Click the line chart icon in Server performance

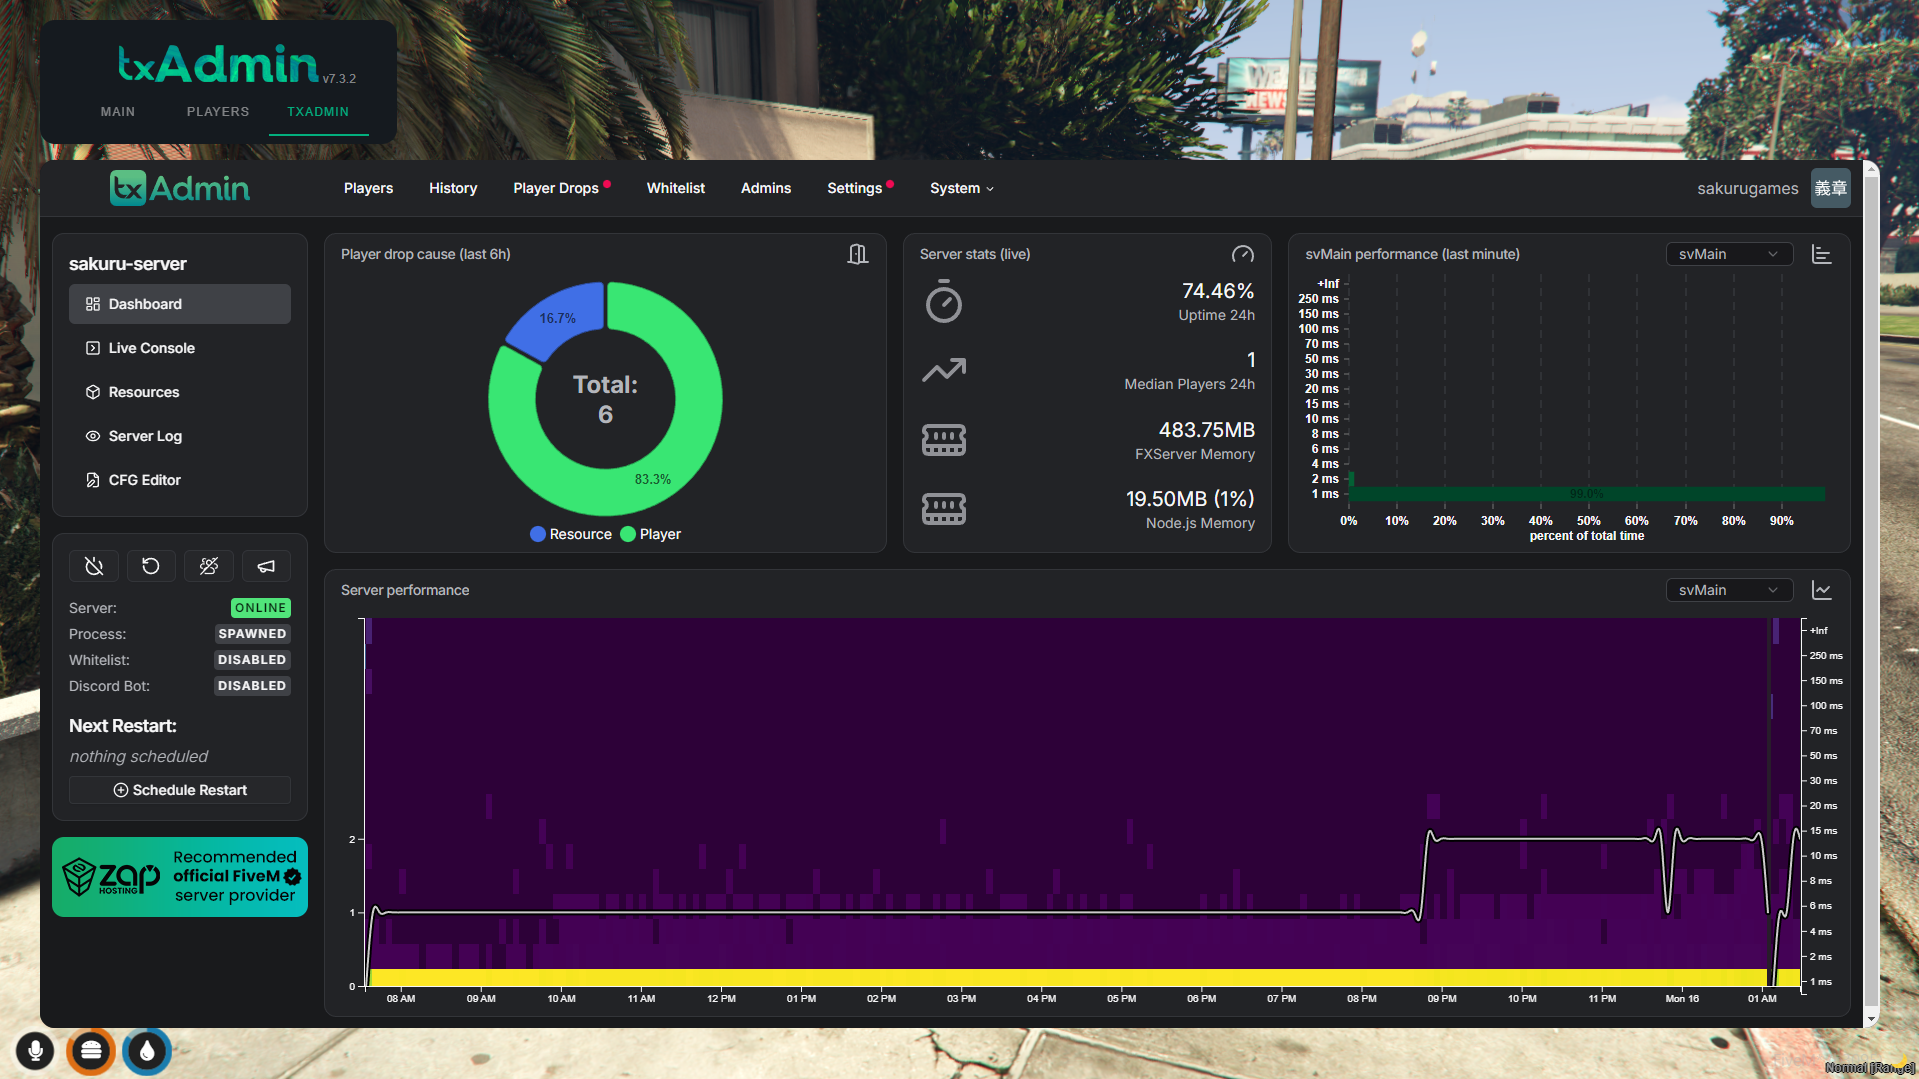click(1821, 591)
